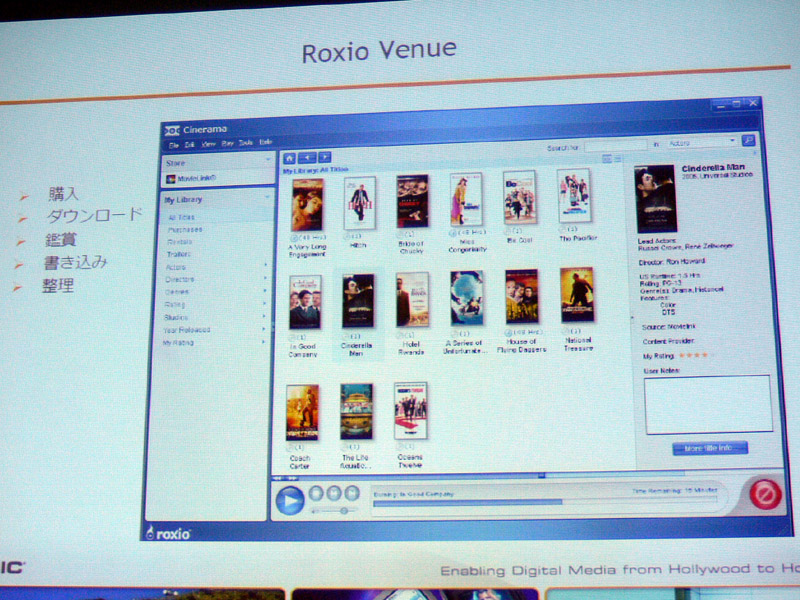Viewport: 800px width, 600px height.
Task: Cancel burning with the red stop icon
Action: point(765,494)
